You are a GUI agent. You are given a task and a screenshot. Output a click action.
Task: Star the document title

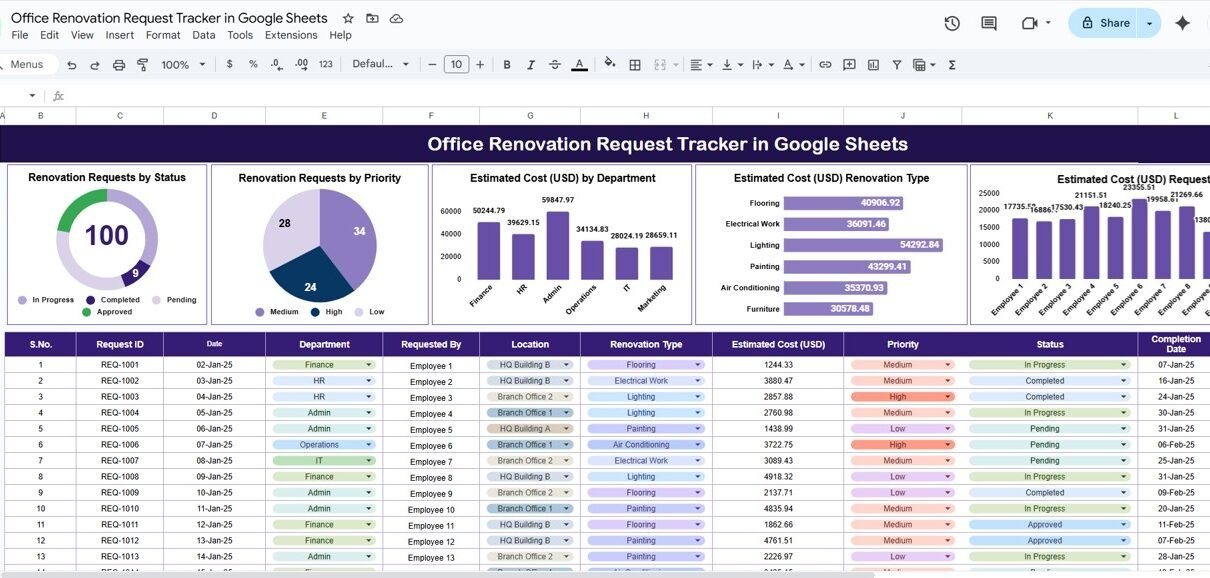[348, 19]
